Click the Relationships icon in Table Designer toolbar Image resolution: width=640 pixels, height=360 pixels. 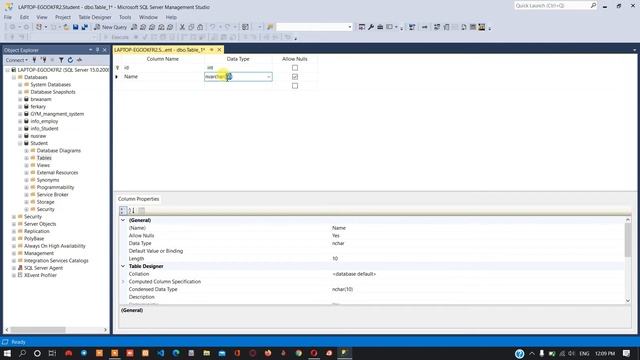(437, 27)
